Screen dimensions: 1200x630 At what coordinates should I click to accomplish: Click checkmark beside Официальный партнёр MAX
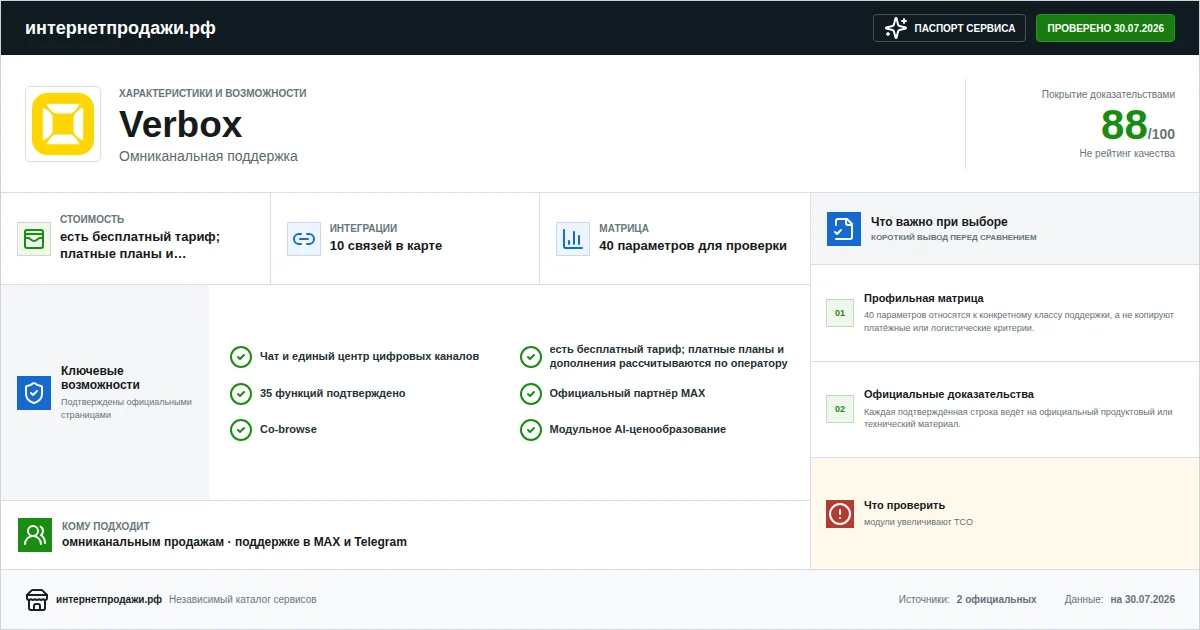pos(531,394)
